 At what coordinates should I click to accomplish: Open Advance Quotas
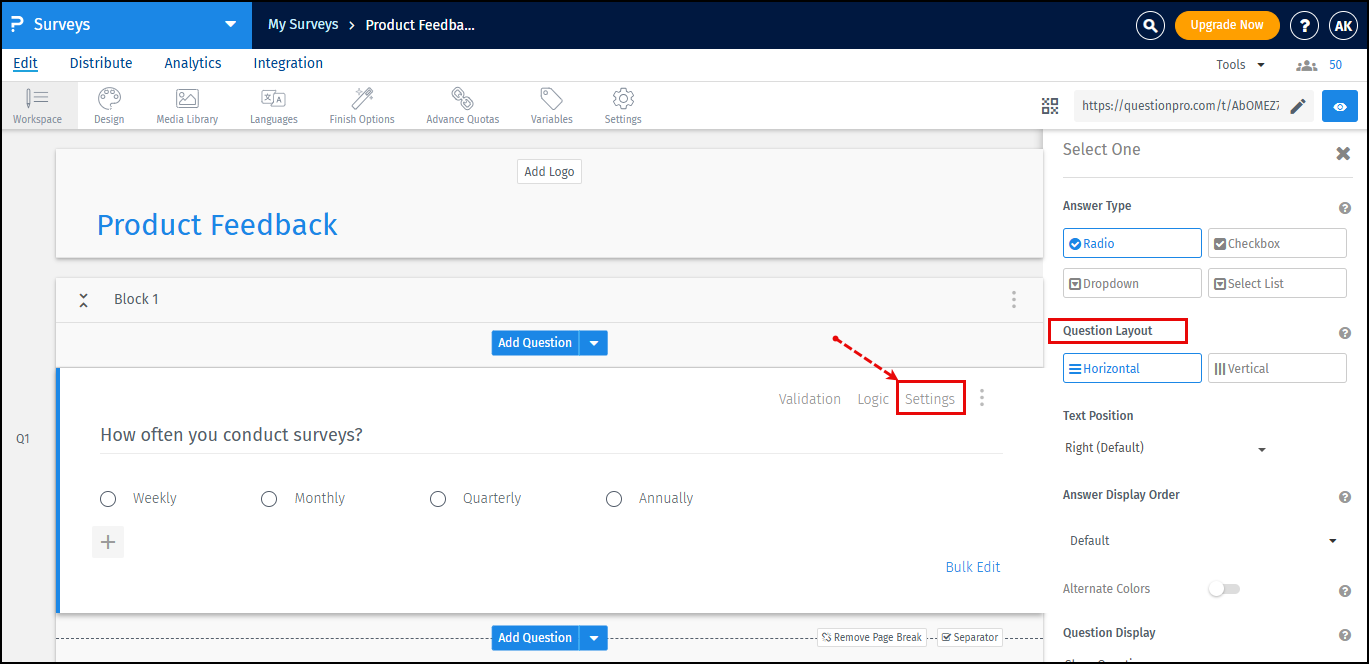click(462, 105)
